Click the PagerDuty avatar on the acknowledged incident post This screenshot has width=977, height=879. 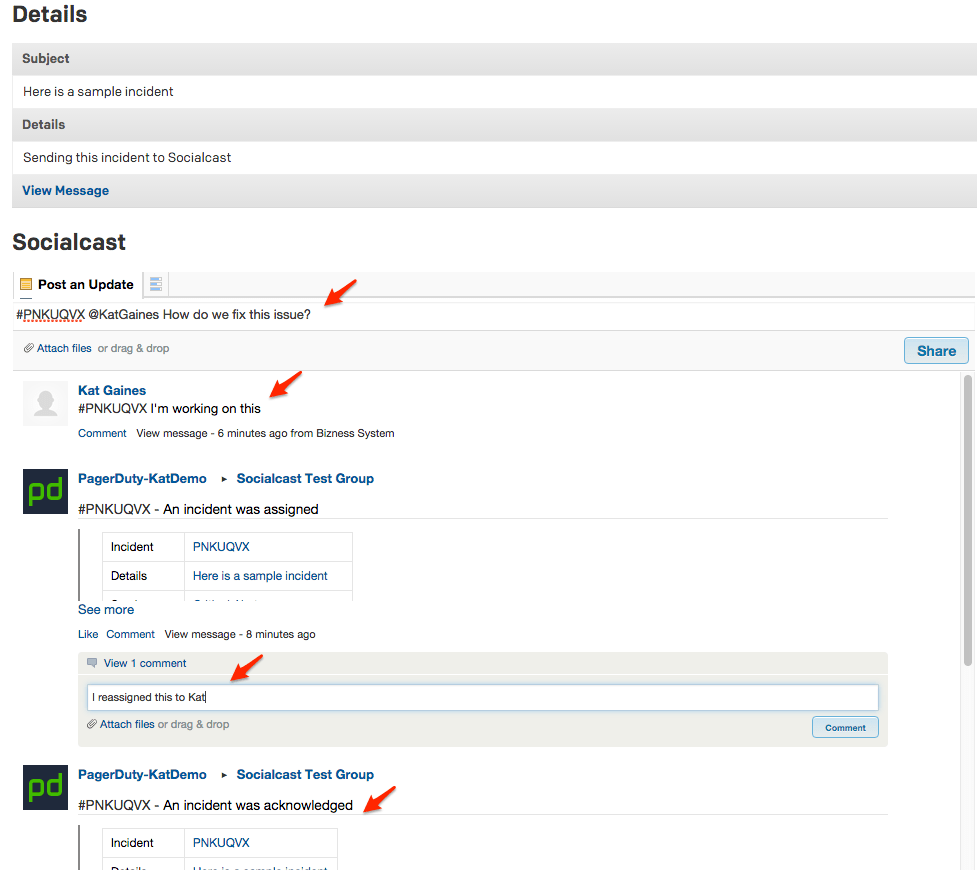coord(45,787)
